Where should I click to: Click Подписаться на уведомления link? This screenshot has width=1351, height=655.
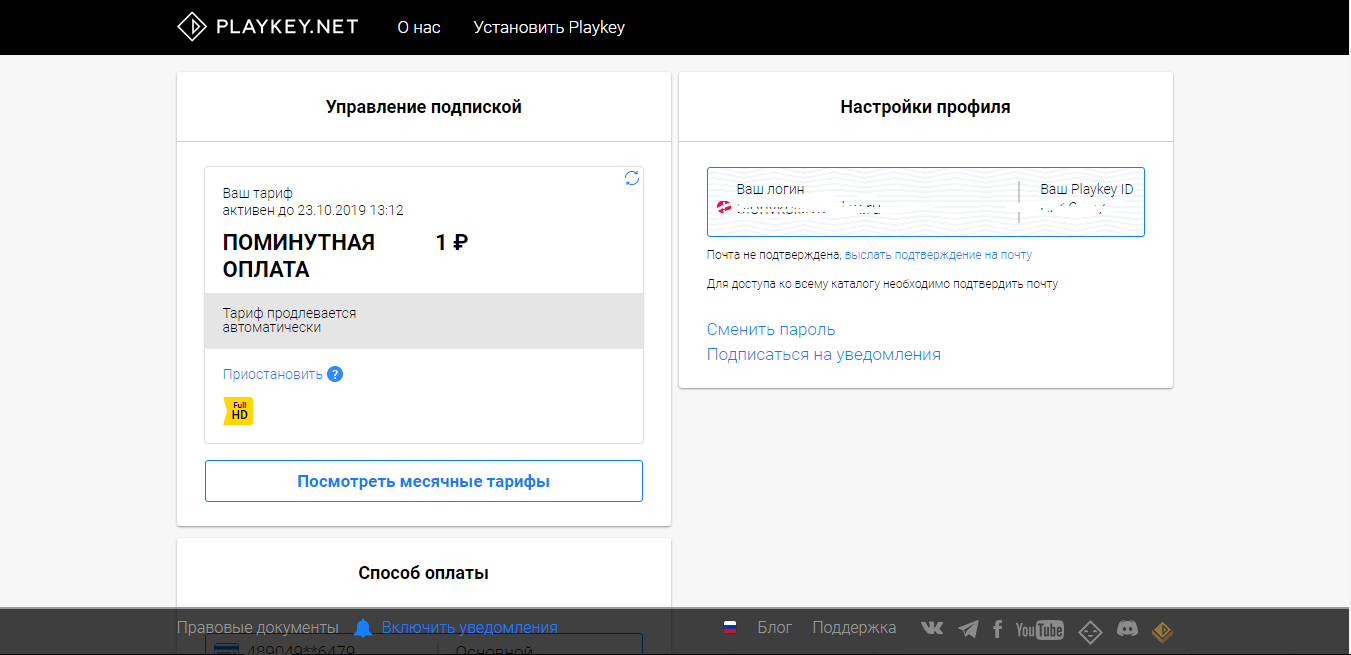coord(824,354)
